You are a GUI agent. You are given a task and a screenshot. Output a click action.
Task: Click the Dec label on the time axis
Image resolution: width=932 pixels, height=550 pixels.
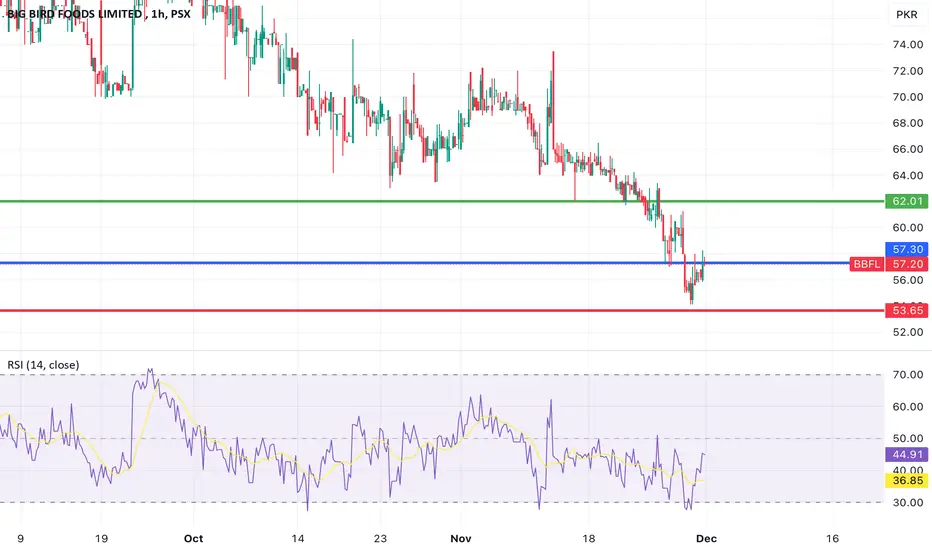[x=706, y=539]
